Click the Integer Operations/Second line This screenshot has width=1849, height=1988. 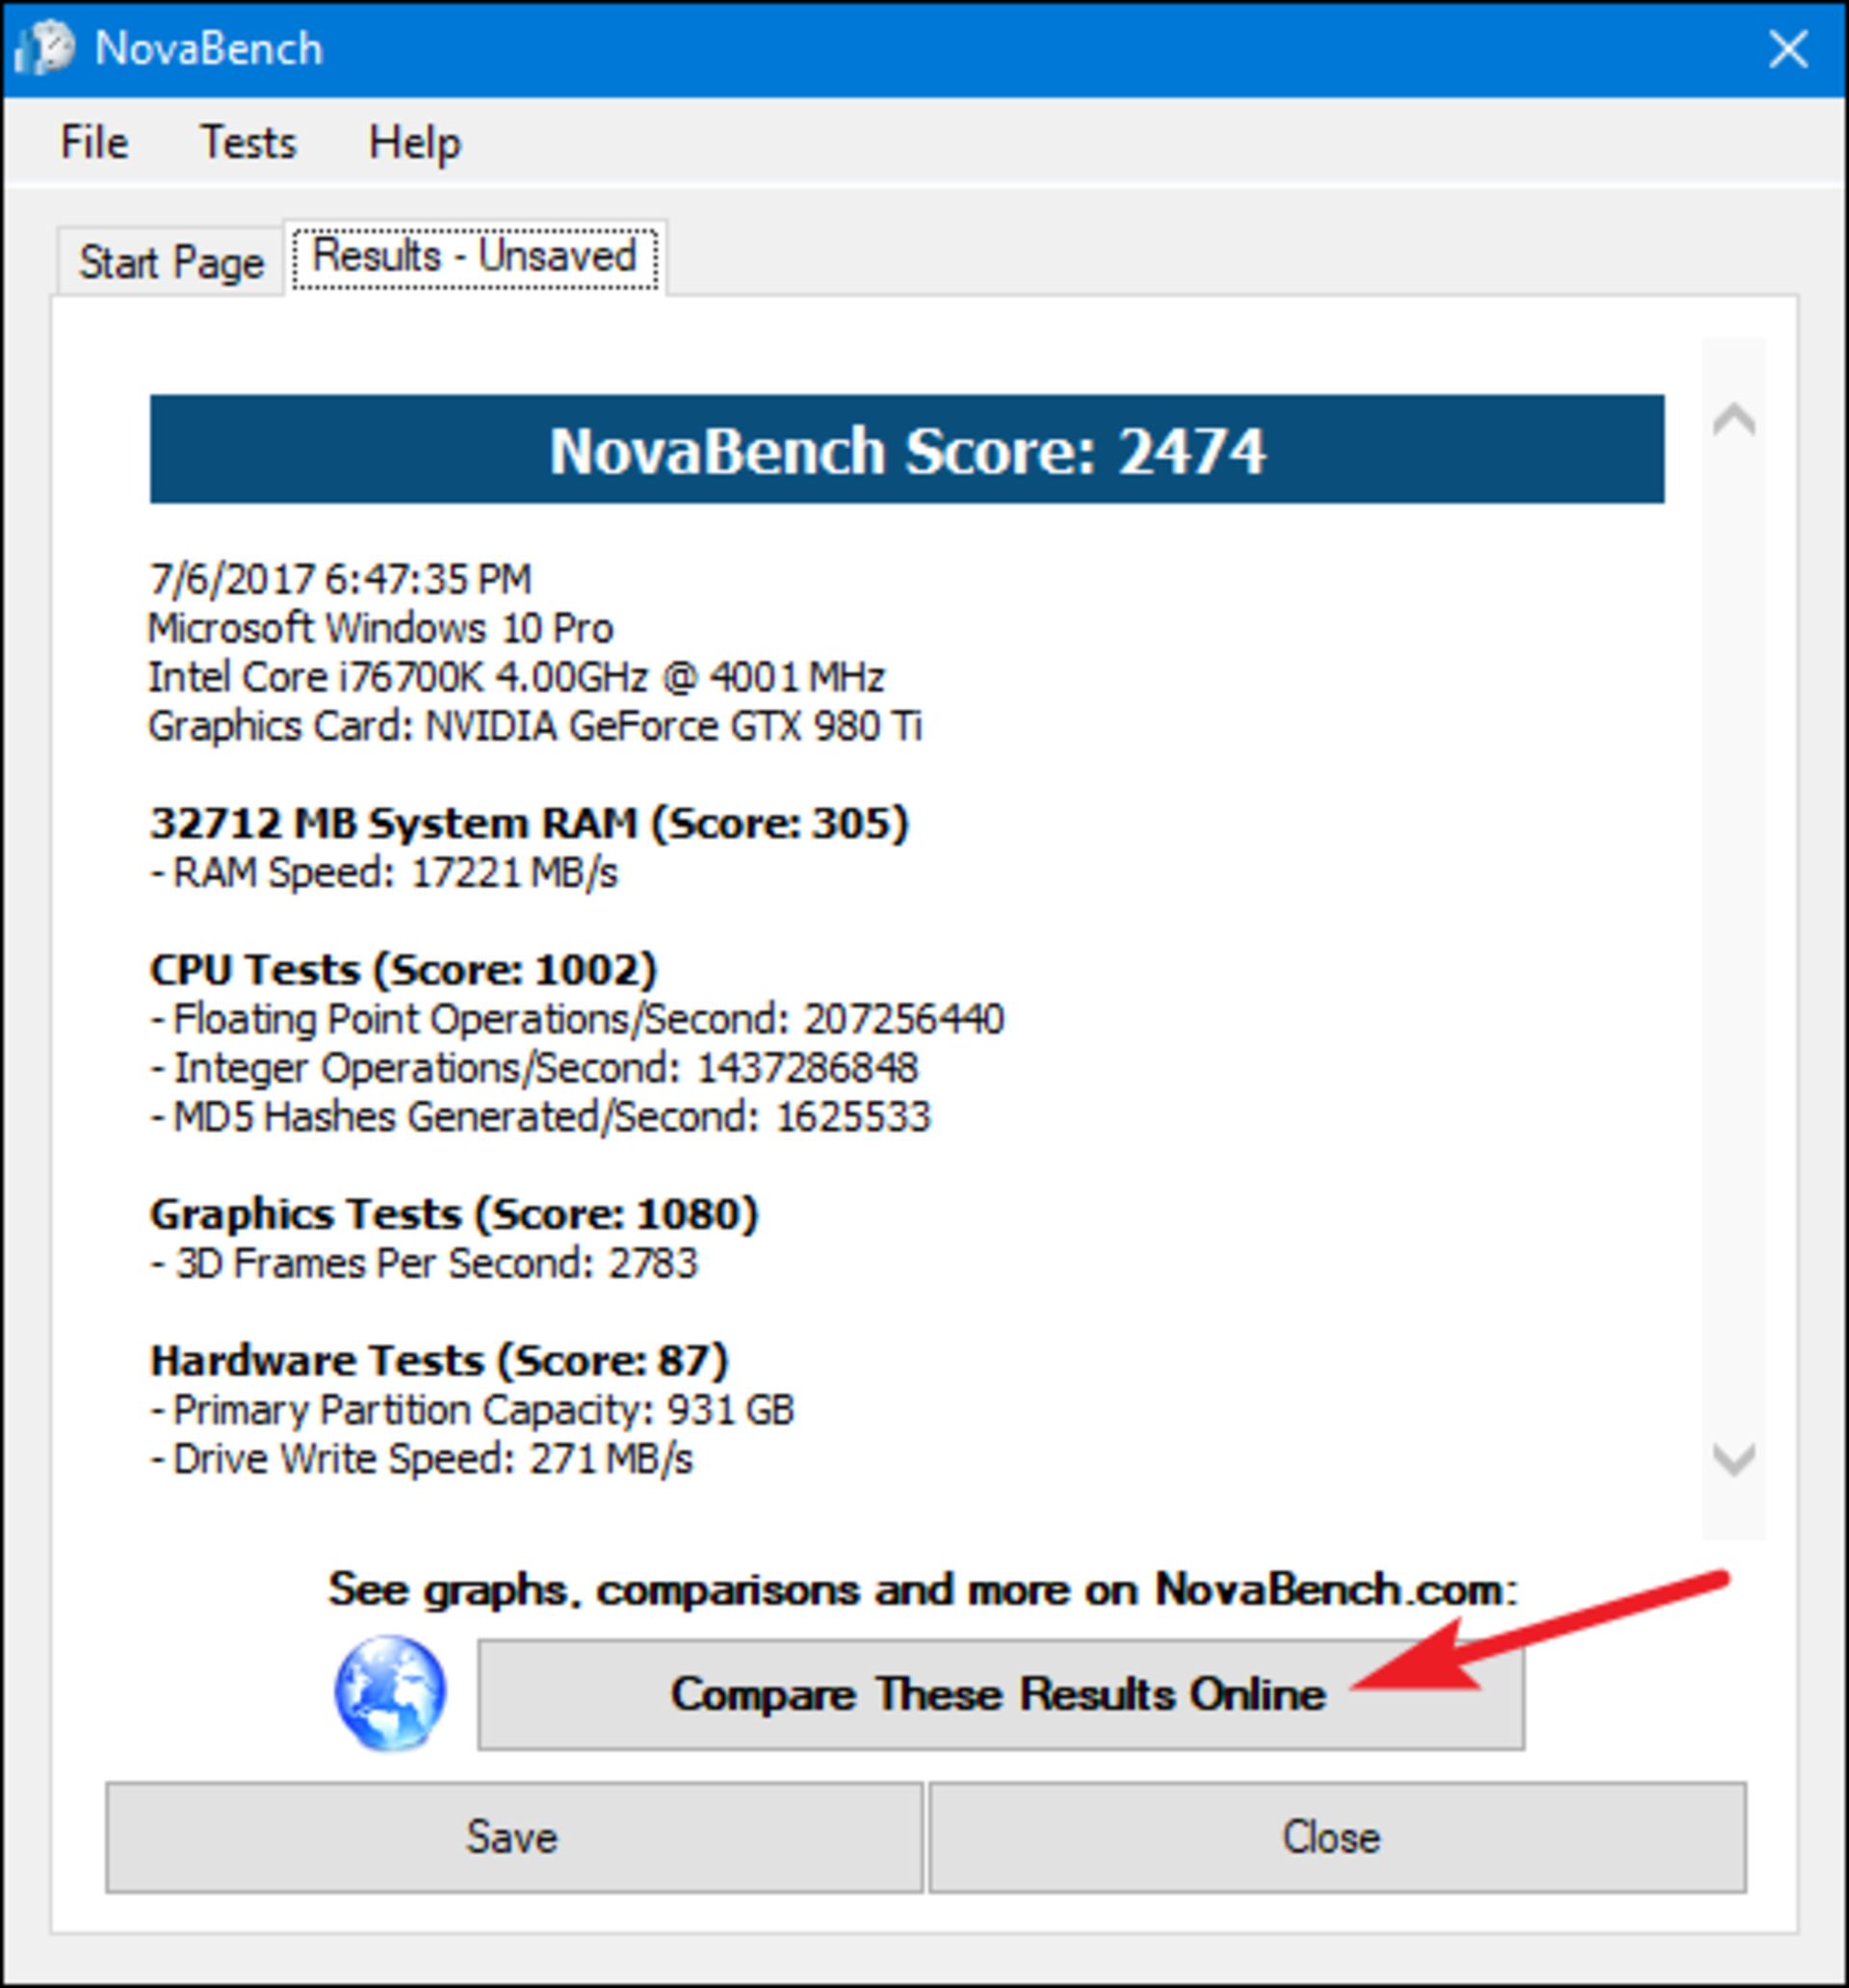(534, 1068)
